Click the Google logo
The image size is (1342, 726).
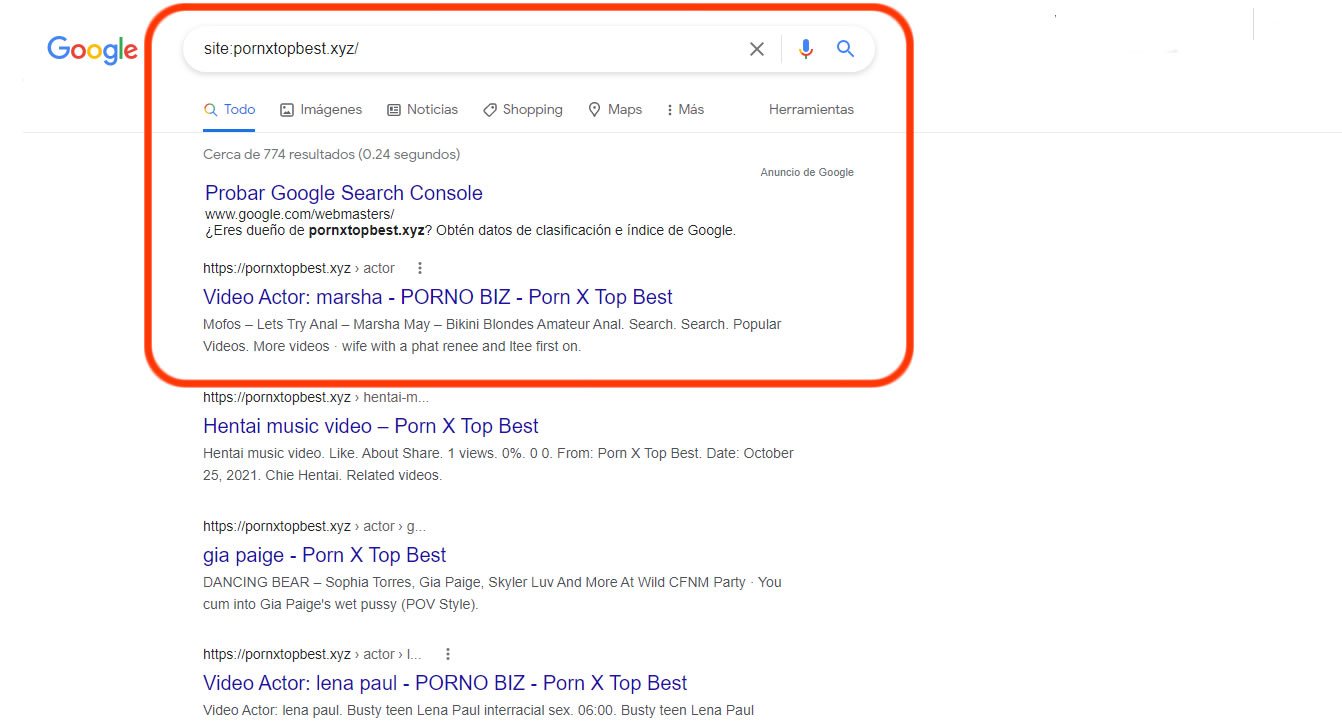pyautogui.click(x=92, y=49)
